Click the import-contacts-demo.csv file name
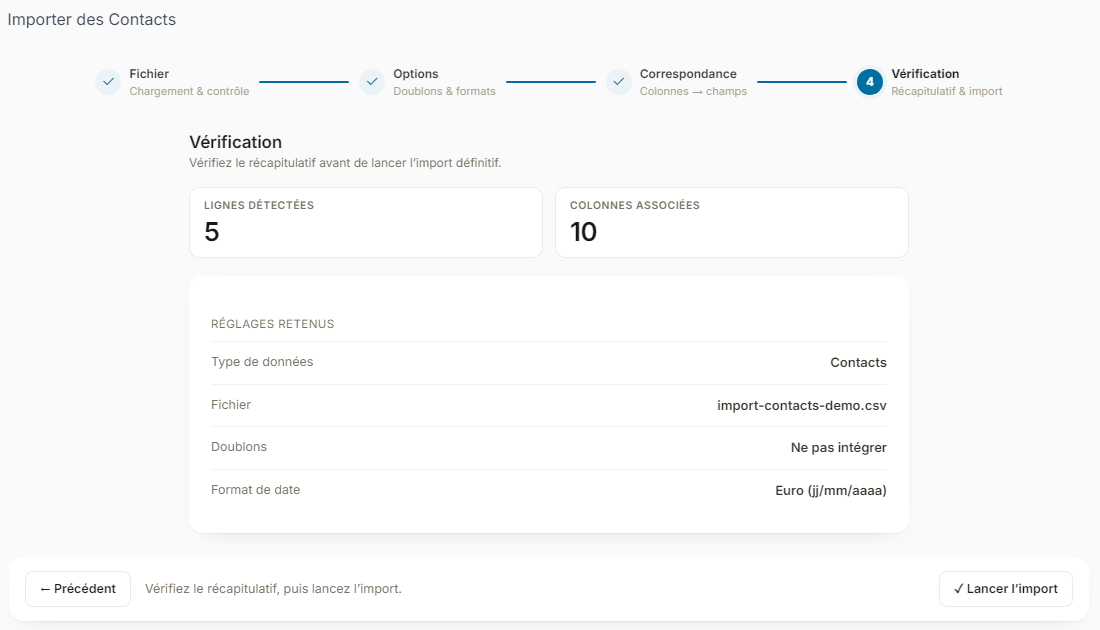1100x630 pixels. (x=801, y=406)
